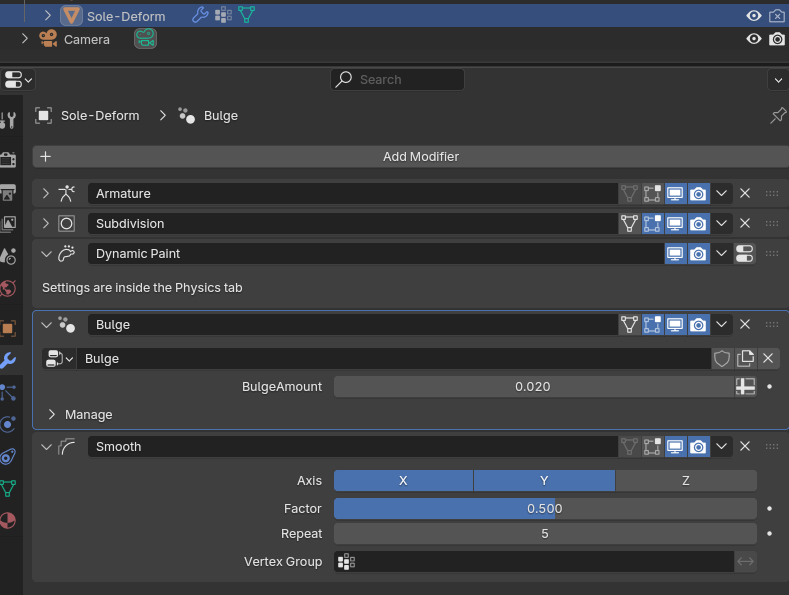Expand the Manage subpanel
The width and height of the screenshot is (789, 595).
coord(52,415)
